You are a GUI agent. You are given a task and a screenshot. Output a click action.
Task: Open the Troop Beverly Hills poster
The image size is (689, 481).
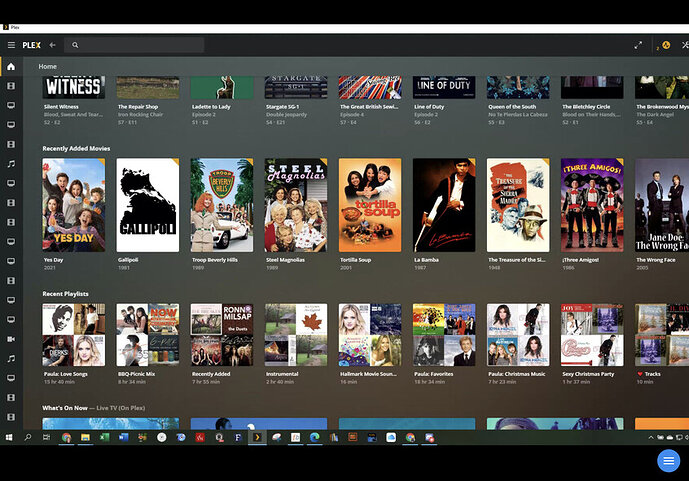pyautogui.click(x=222, y=205)
